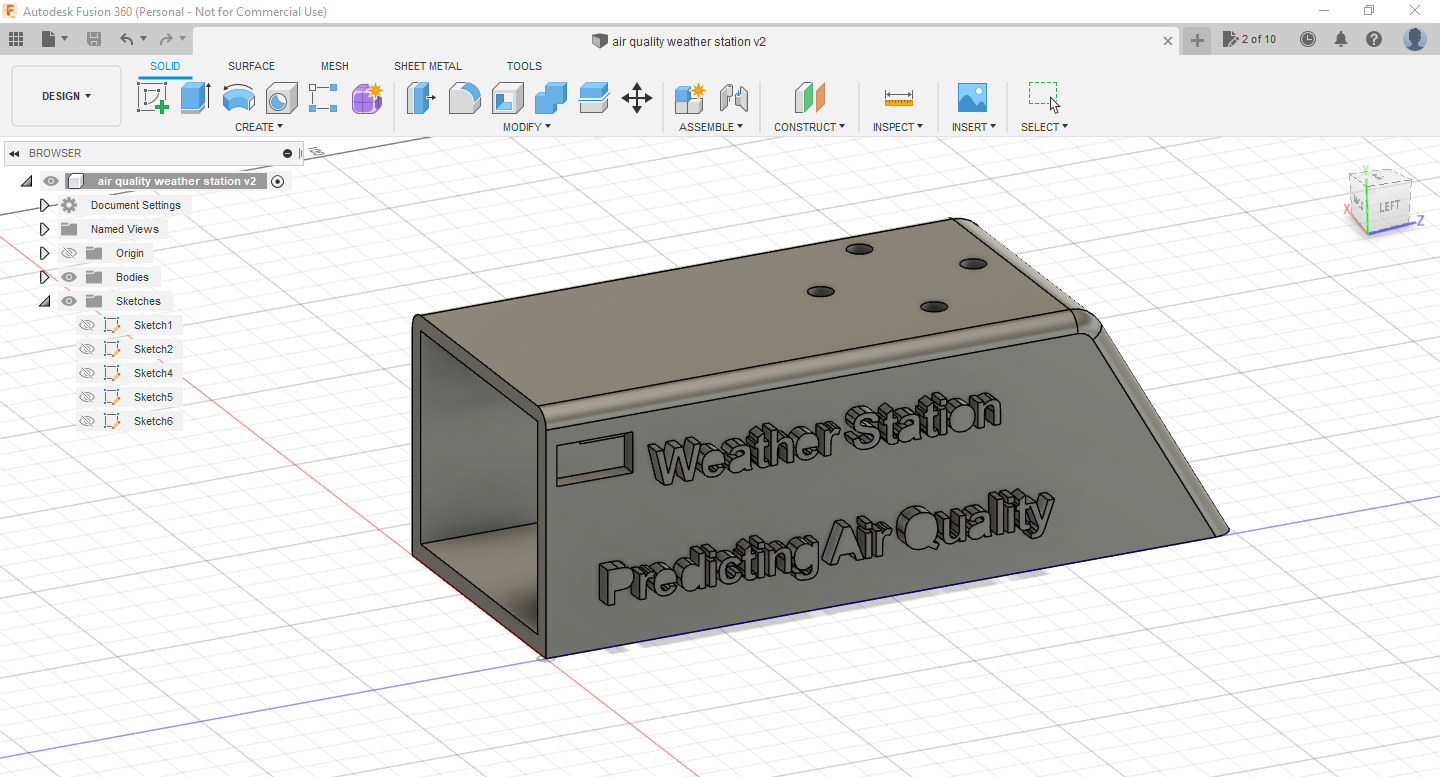Activate the Move/Copy tool
This screenshot has width=1440, height=777.
[637, 98]
